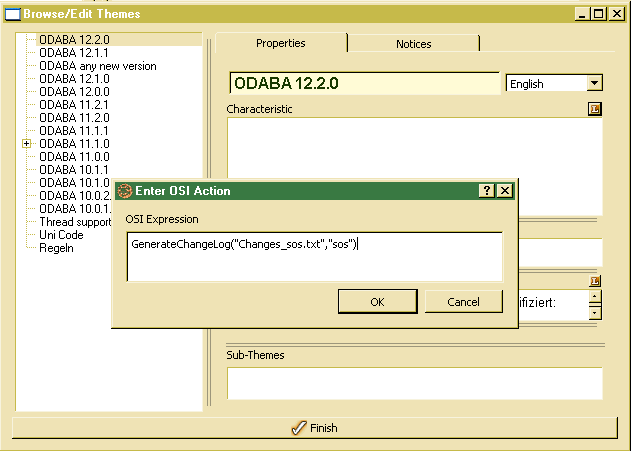Cancel the Enter OSI Action dialog
This screenshot has height=451, width=631.
click(463, 302)
